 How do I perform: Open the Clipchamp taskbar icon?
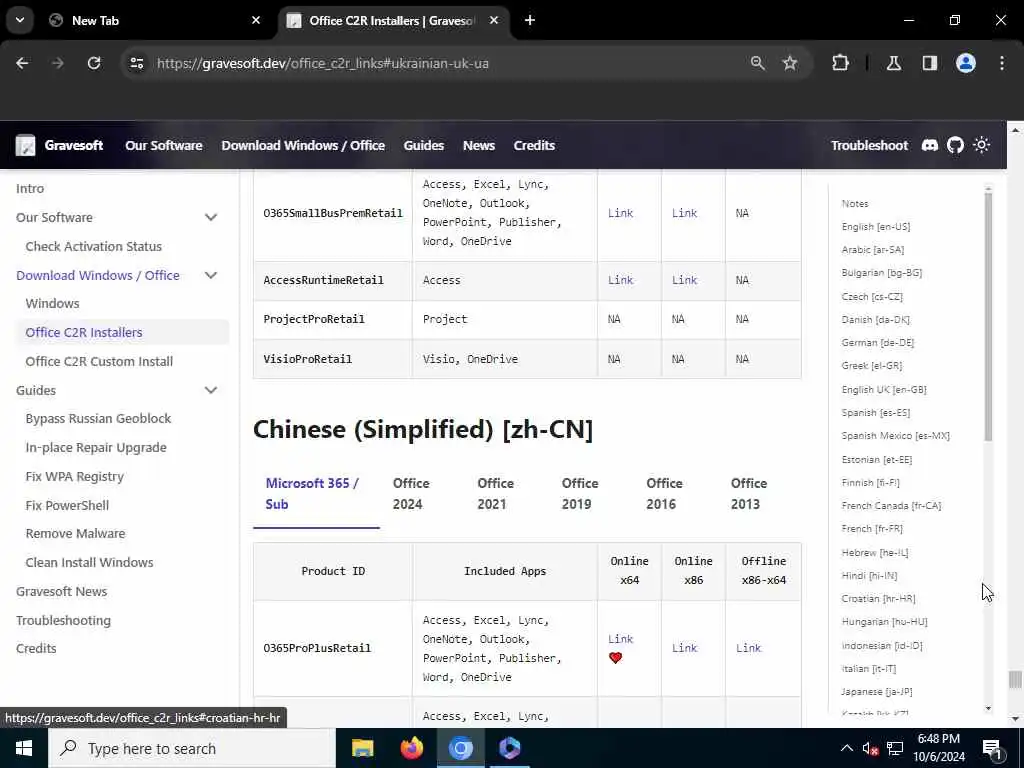coord(509,748)
